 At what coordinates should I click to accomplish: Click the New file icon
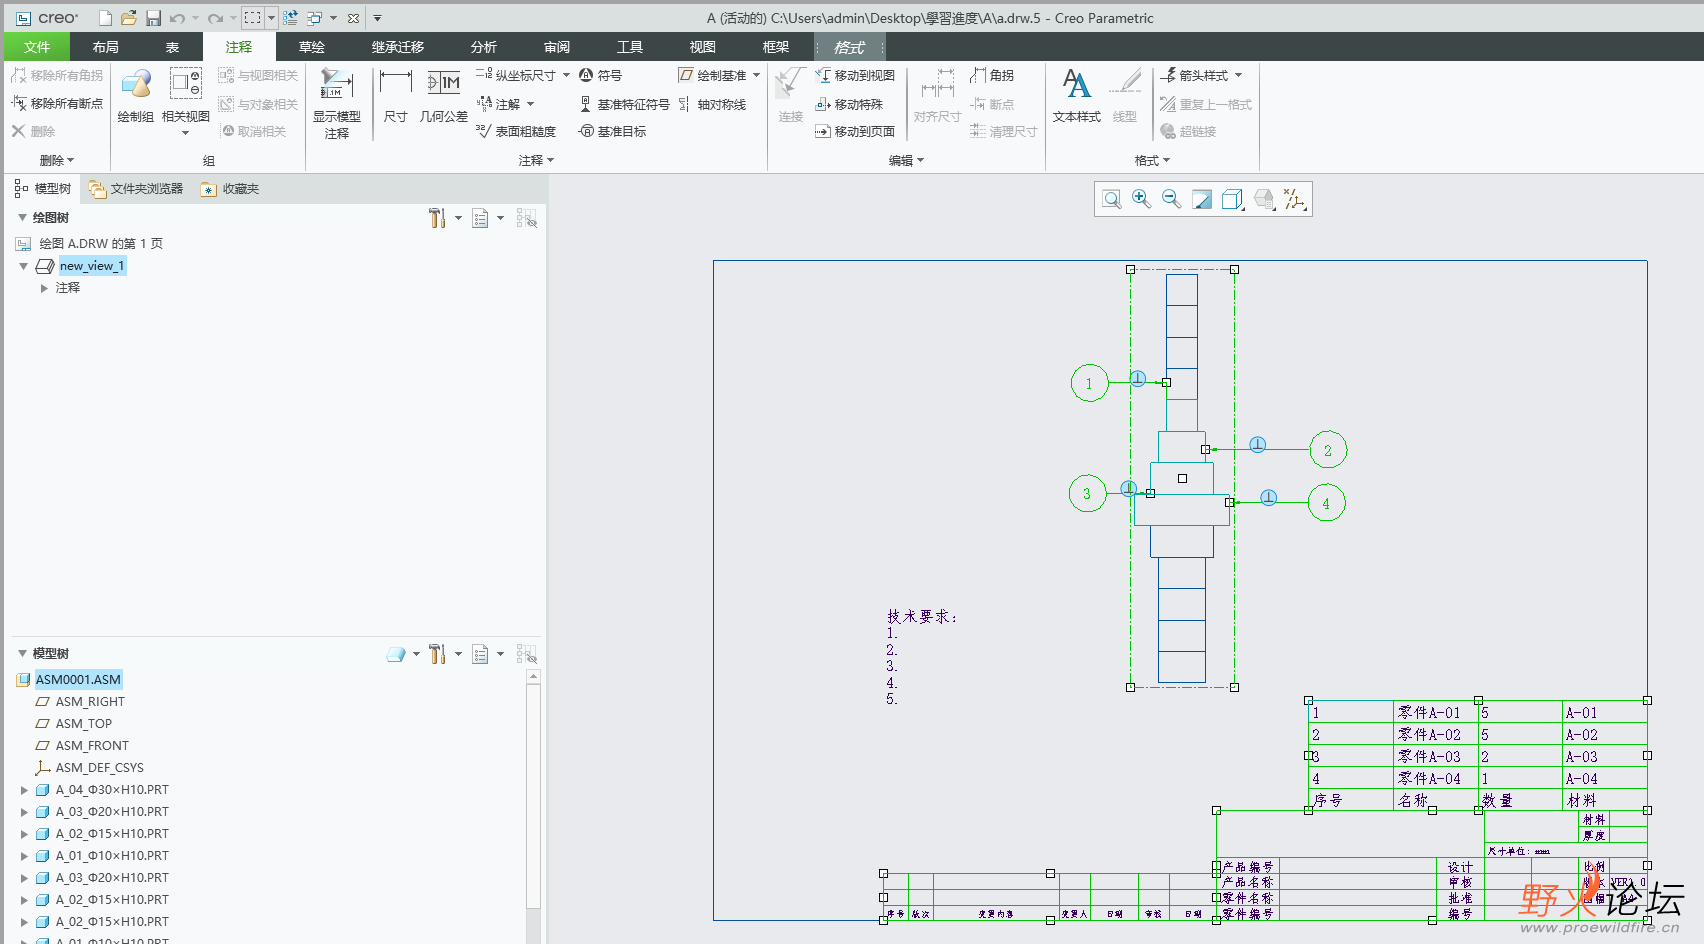coord(105,18)
